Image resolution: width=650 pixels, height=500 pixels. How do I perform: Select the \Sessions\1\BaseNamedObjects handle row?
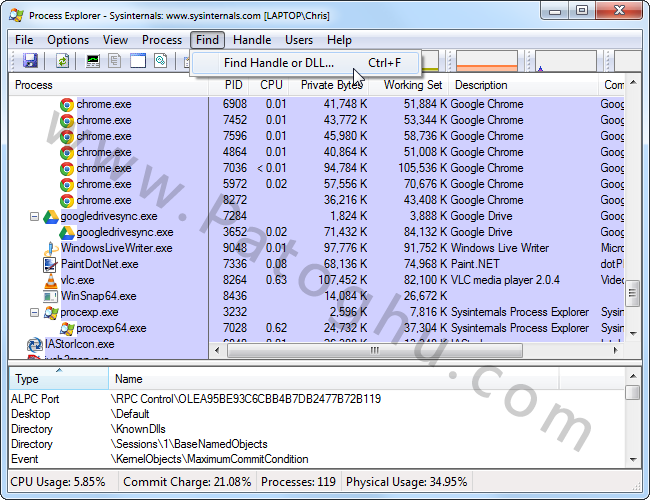[x=317, y=444]
